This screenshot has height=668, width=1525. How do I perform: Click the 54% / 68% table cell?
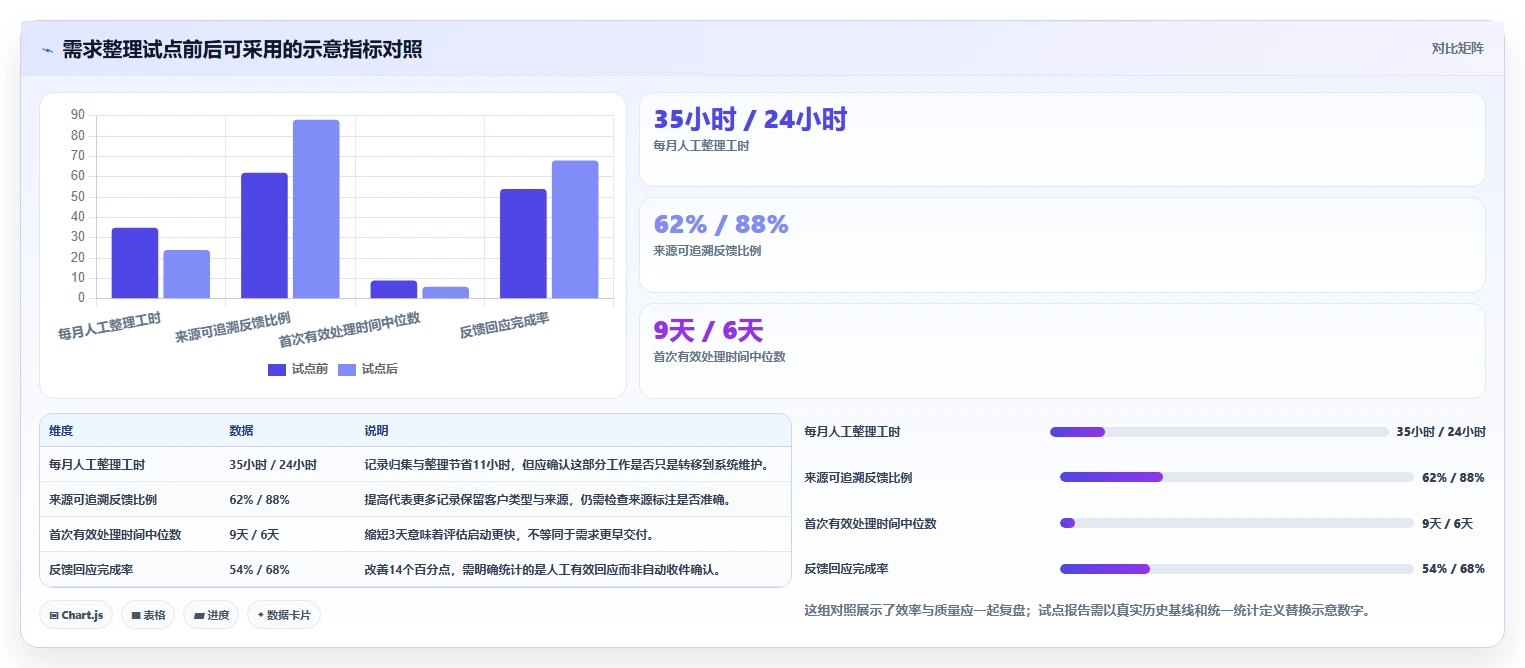(259, 569)
